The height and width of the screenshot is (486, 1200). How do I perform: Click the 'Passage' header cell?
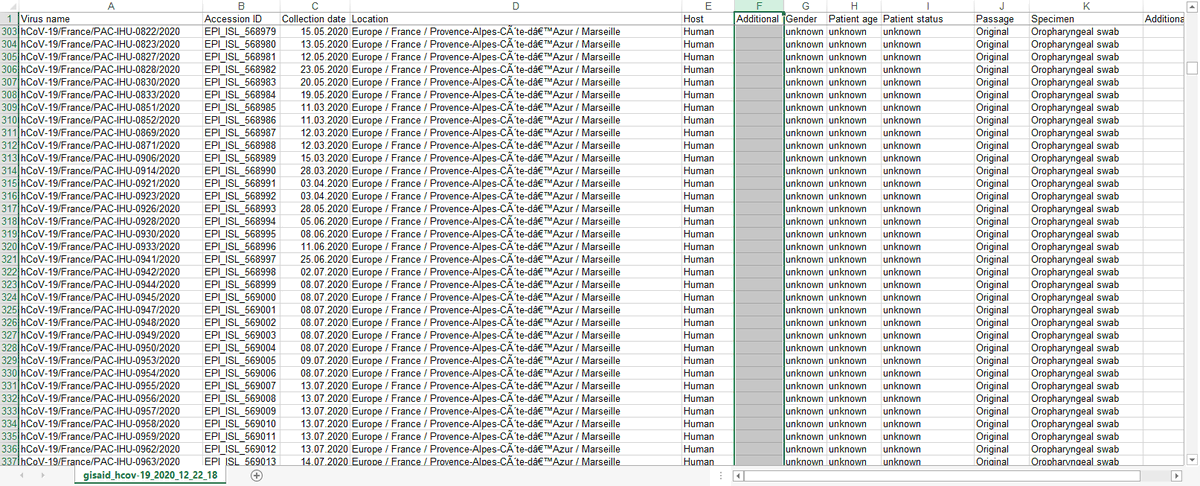coord(1001,19)
